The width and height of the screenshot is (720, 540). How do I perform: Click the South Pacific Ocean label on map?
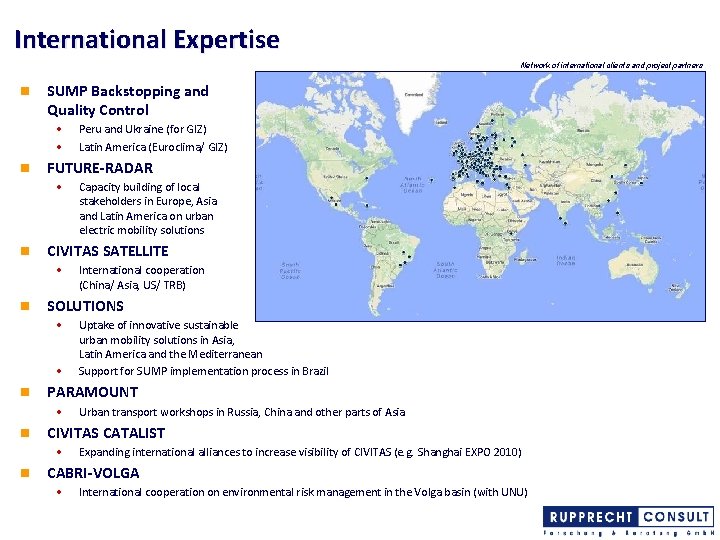290,271
